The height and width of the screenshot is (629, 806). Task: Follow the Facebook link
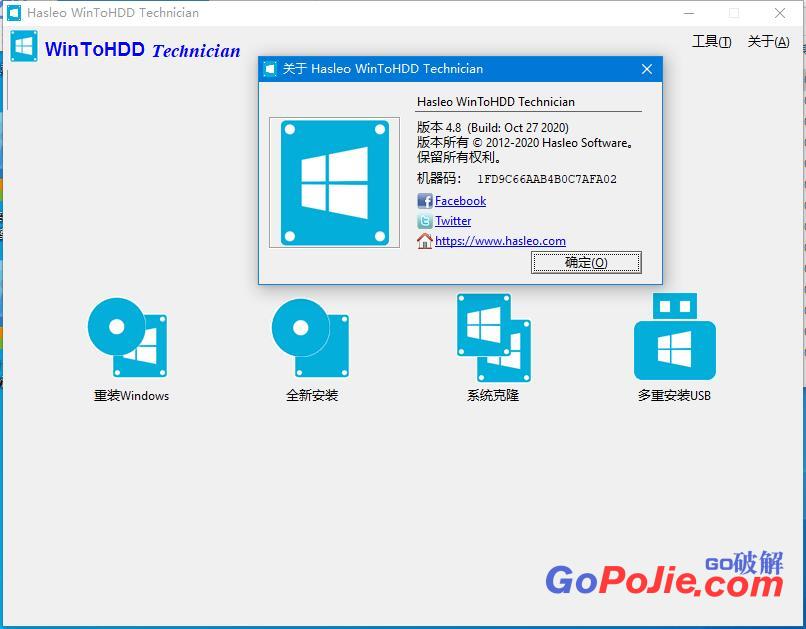[x=461, y=200]
